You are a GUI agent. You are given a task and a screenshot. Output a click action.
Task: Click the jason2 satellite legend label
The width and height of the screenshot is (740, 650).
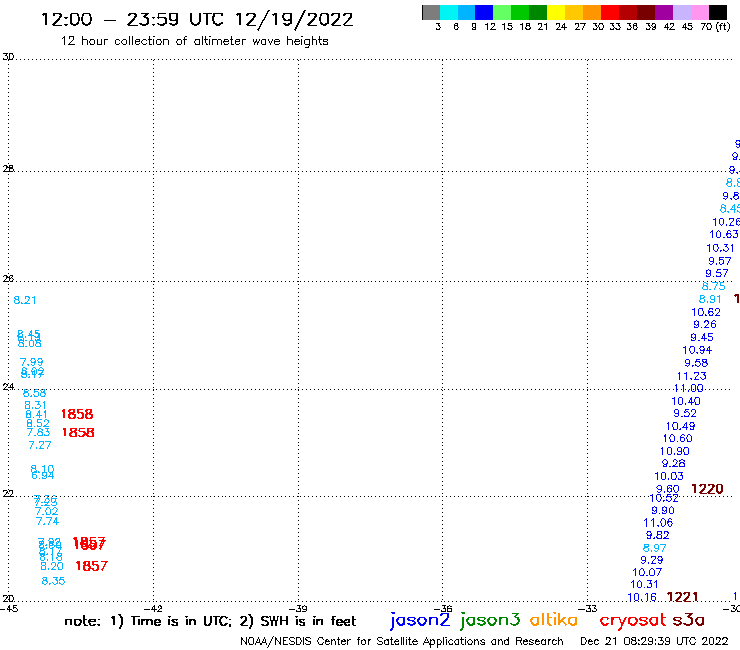click(420, 620)
